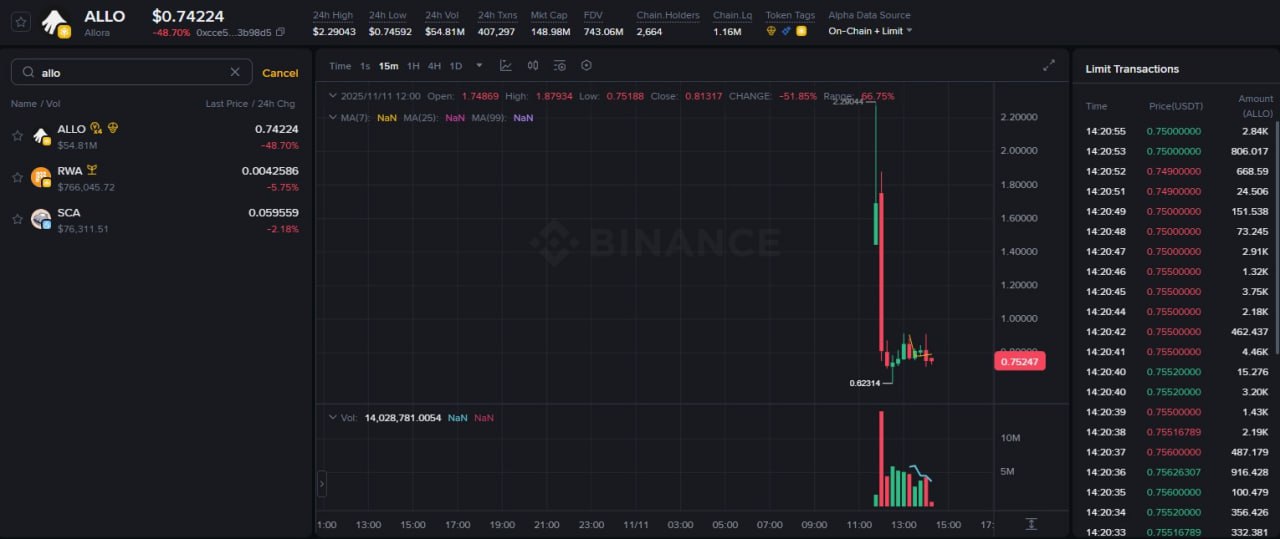This screenshot has width=1280, height=539.
Task: Switch chart to 1s interval
Action: click(365, 66)
